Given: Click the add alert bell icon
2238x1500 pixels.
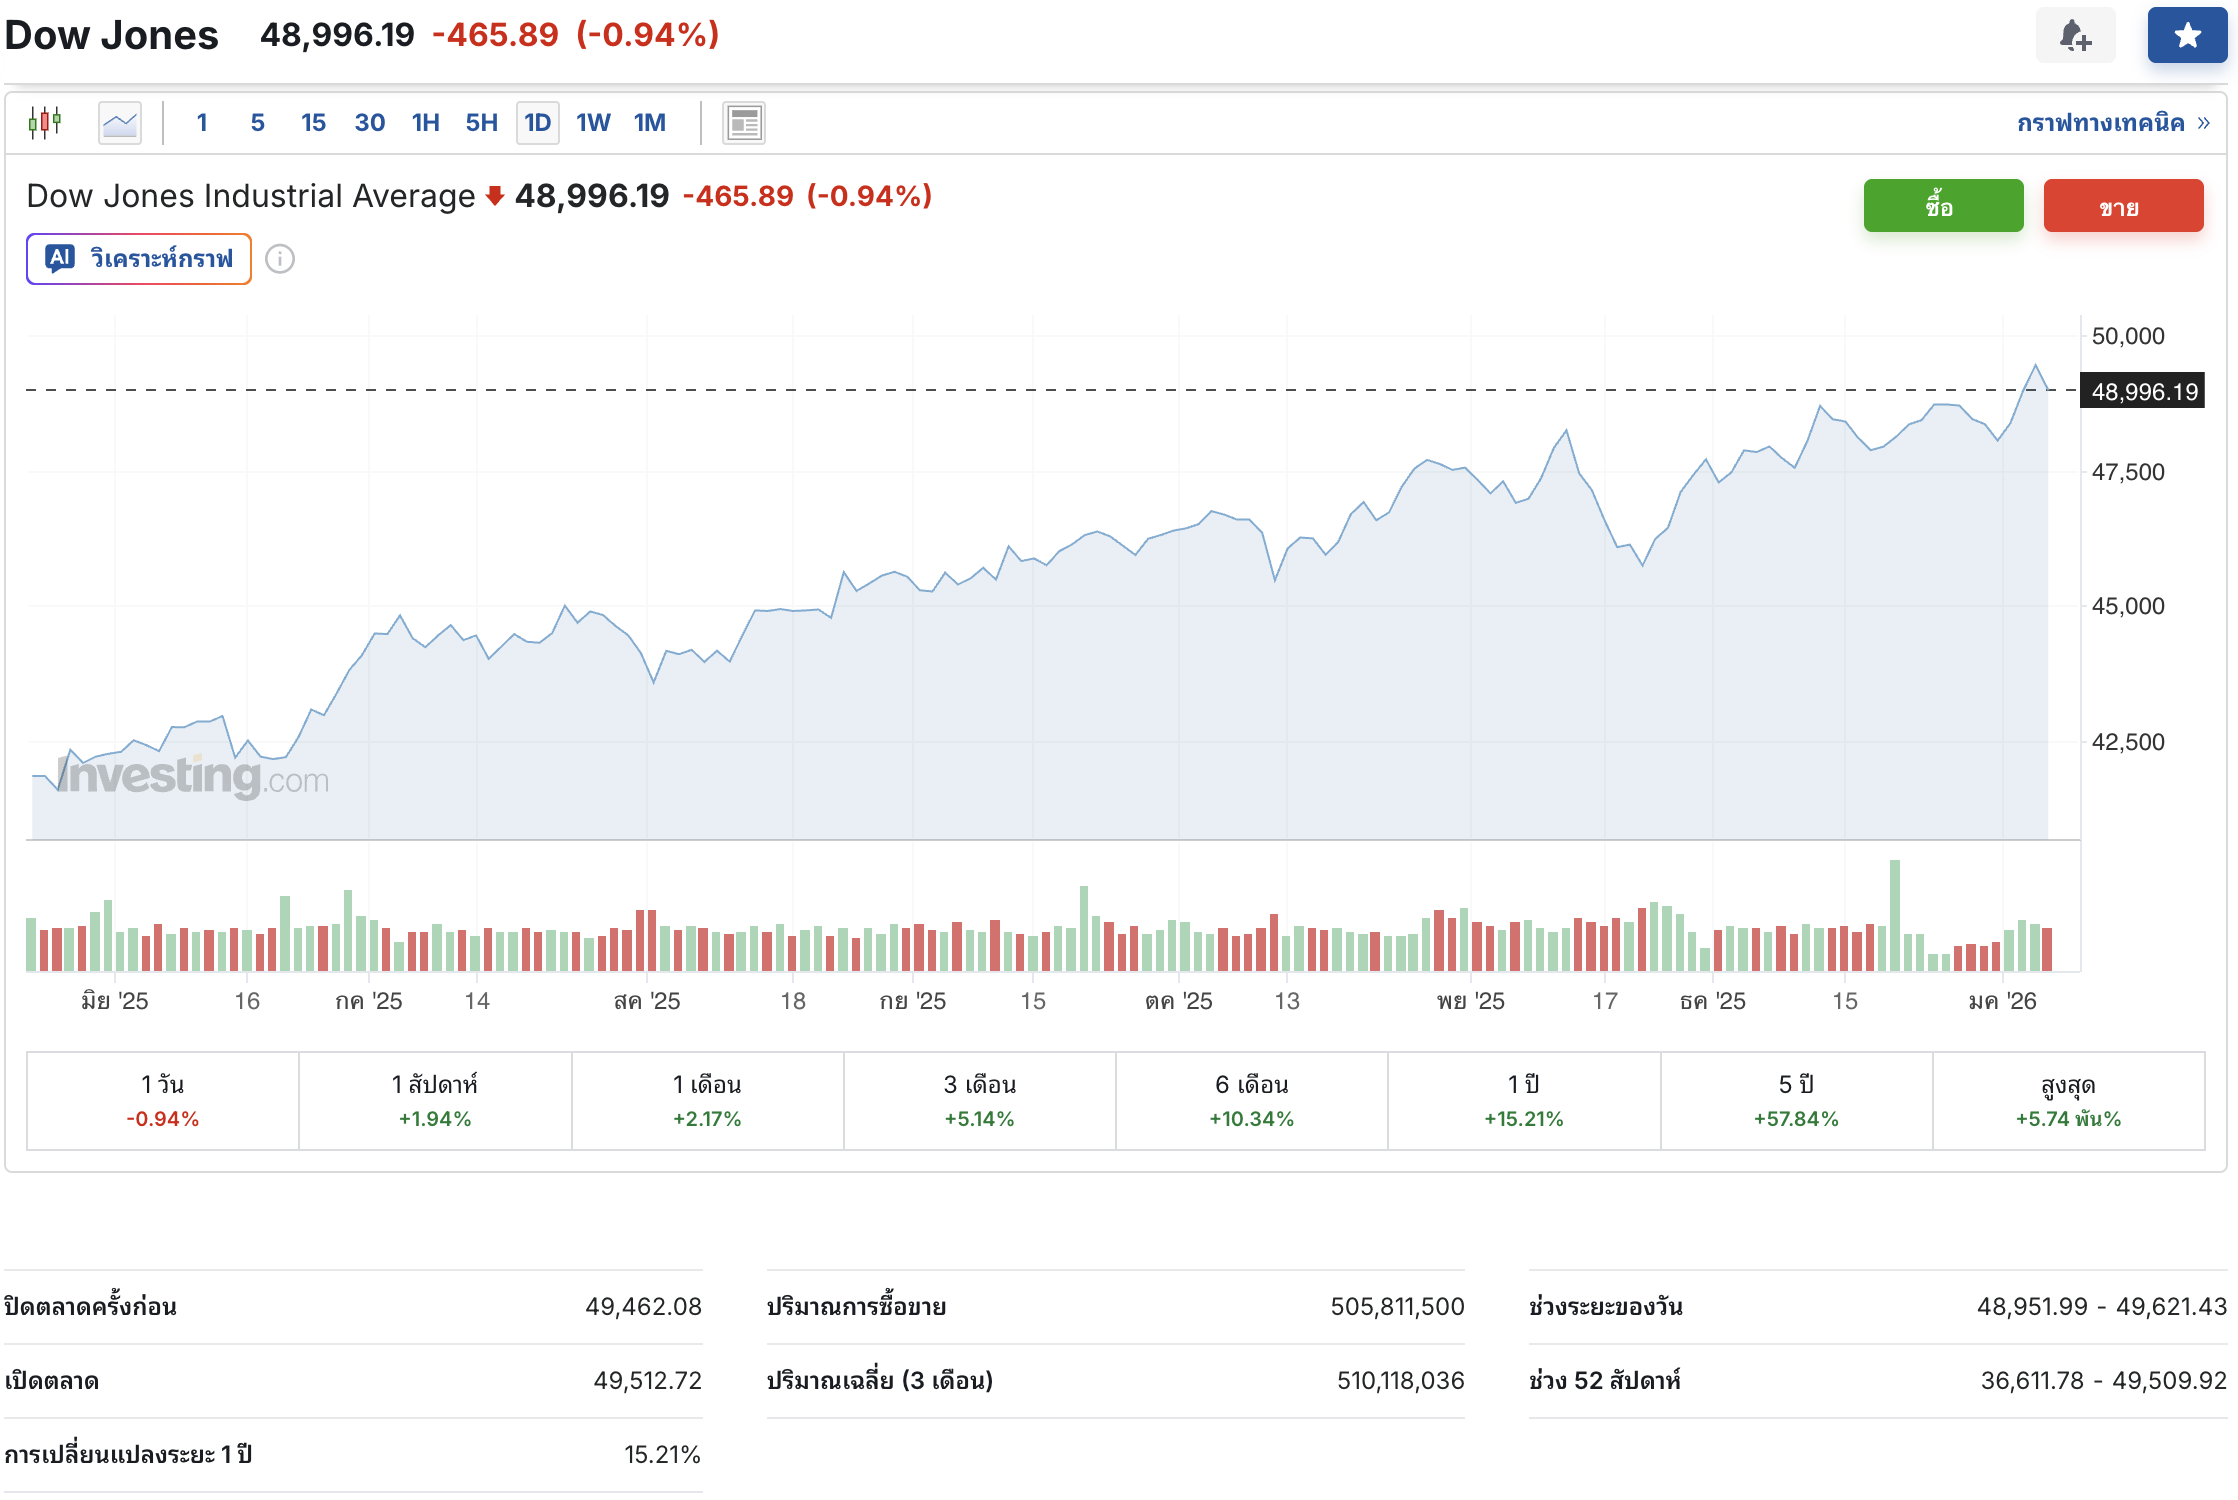Looking at the screenshot, I should 2075,36.
